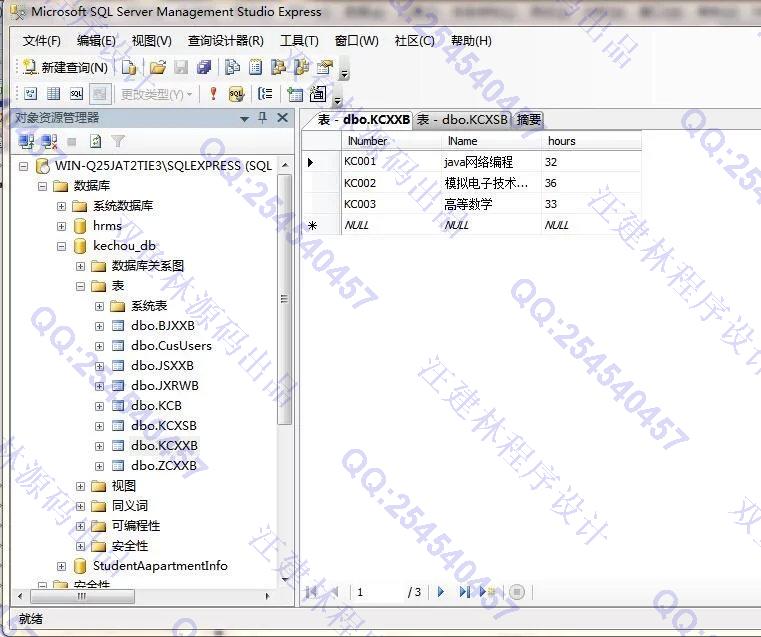Image resolution: width=761 pixels, height=637 pixels.
Task: Collapse the kechou_db database node
Action: click(61, 246)
